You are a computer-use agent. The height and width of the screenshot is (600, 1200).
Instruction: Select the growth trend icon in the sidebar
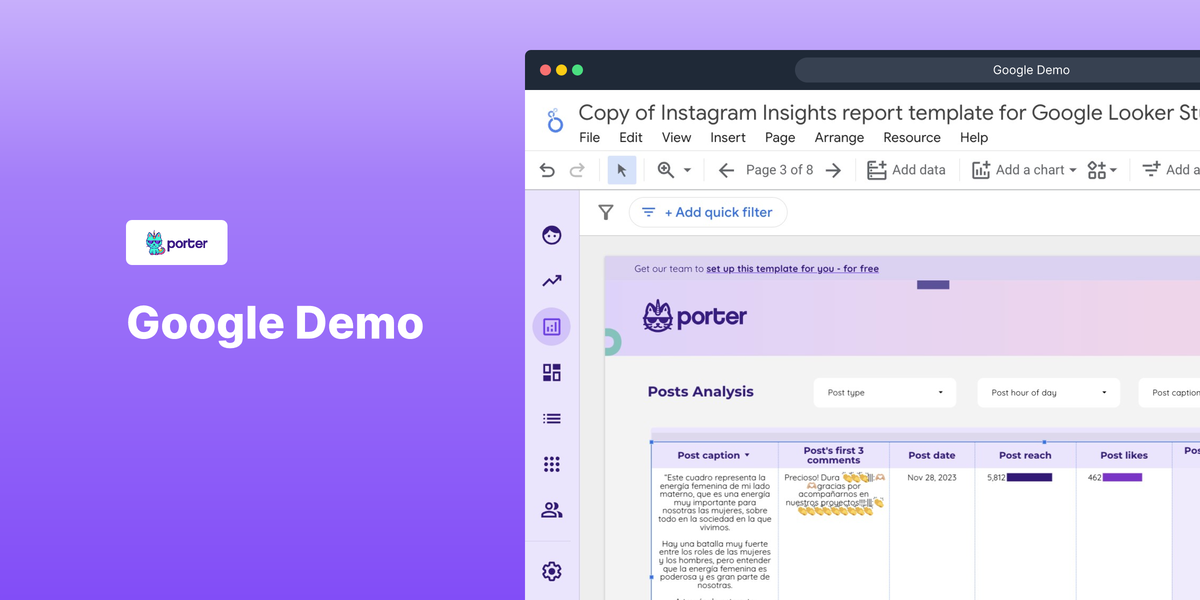pyautogui.click(x=551, y=281)
